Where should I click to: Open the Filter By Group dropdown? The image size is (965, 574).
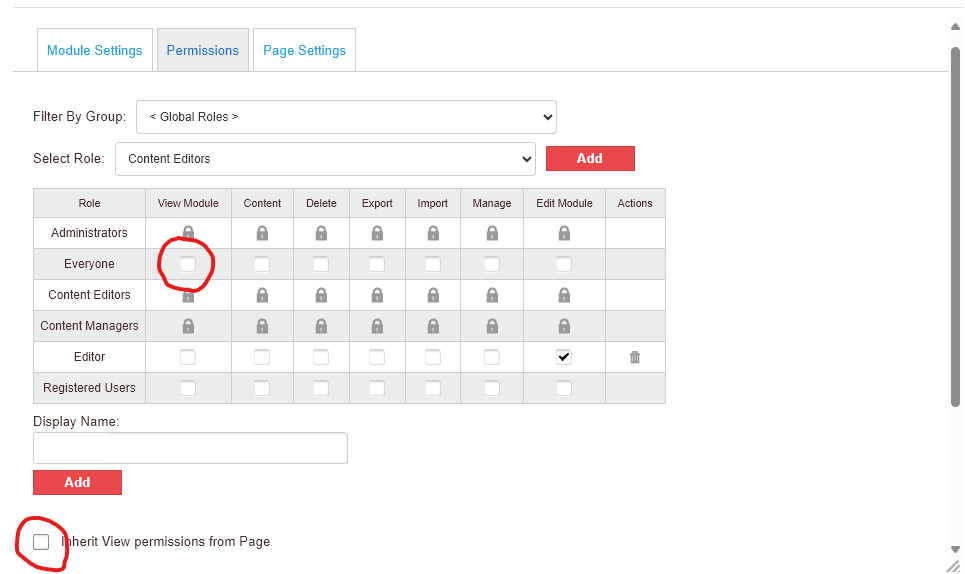[x=346, y=117]
